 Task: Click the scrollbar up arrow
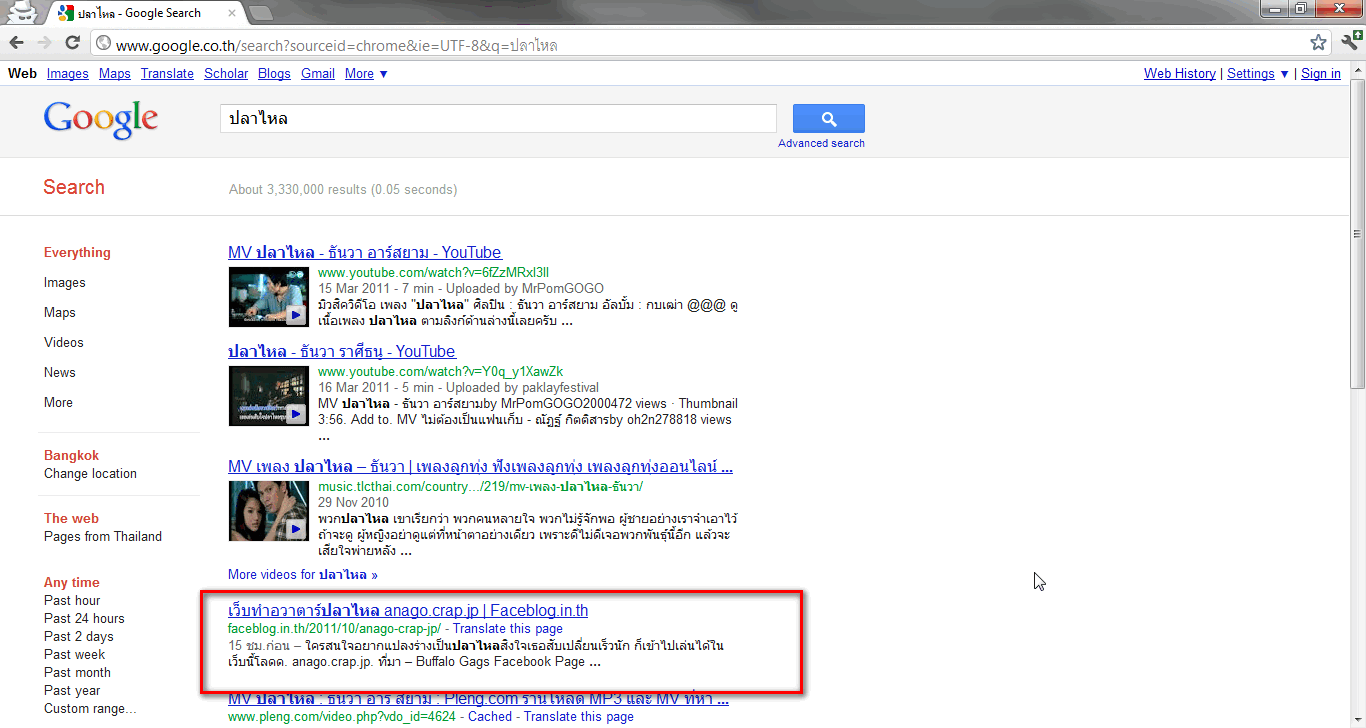click(x=1357, y=68)
